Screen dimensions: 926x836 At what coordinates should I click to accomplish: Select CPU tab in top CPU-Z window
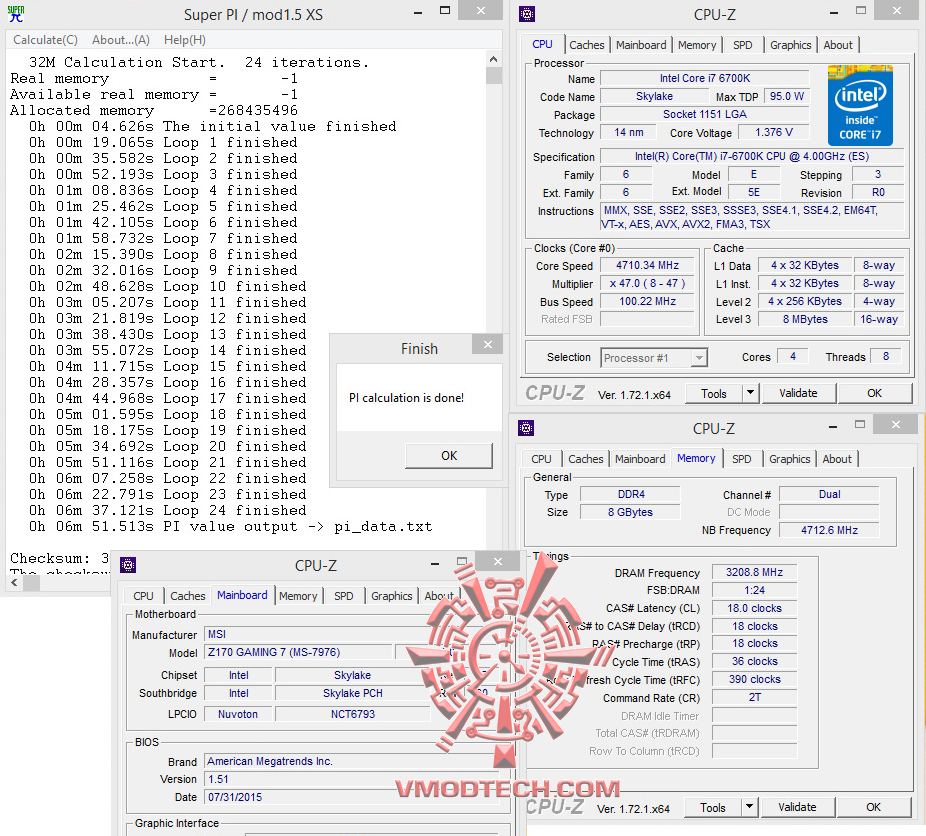542,44
